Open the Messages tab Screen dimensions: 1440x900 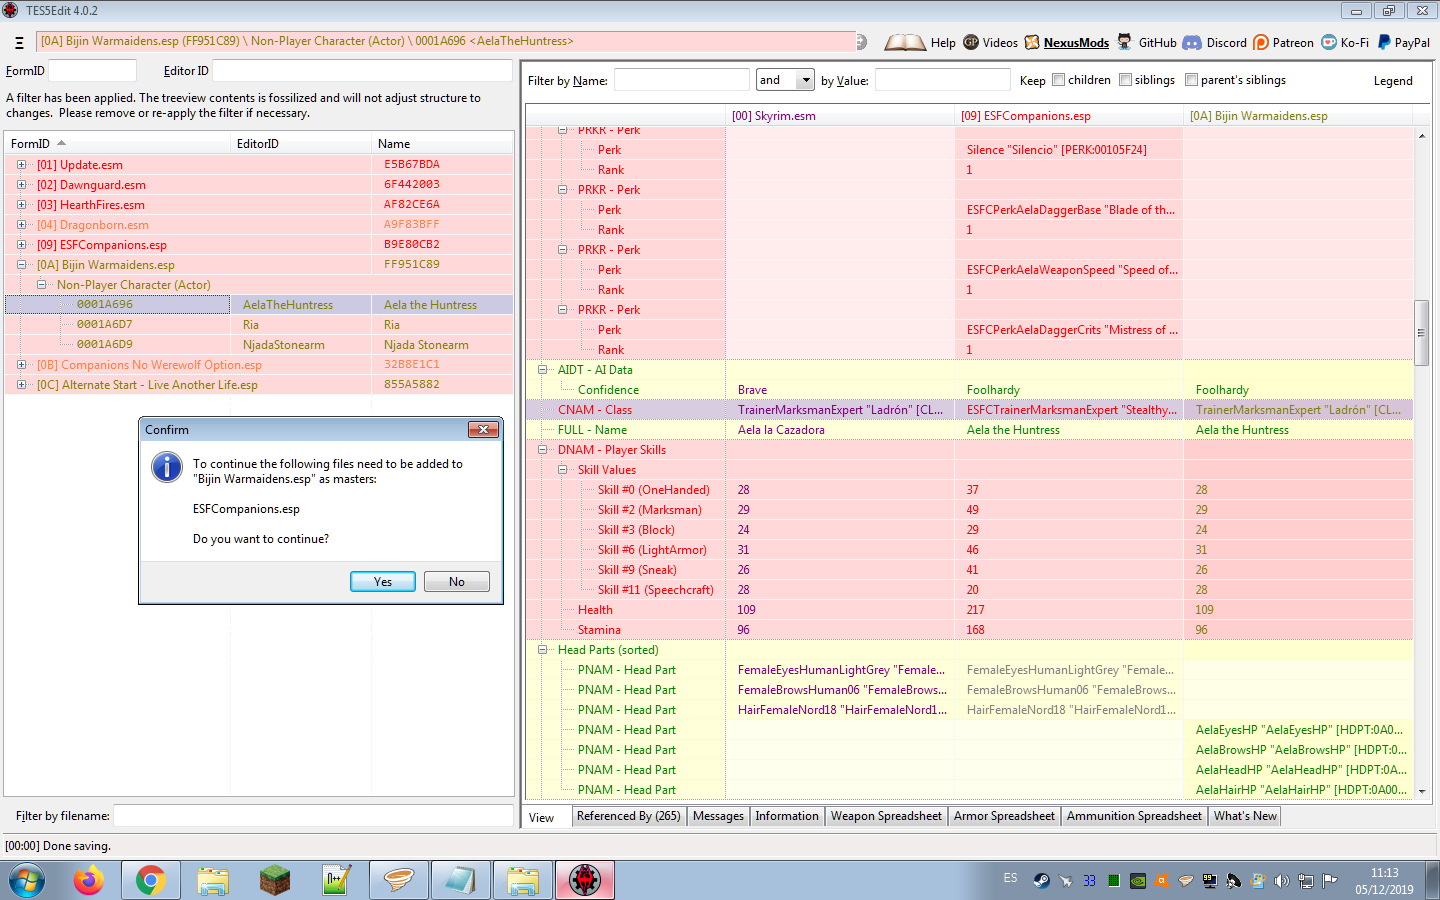coord(718,816)
